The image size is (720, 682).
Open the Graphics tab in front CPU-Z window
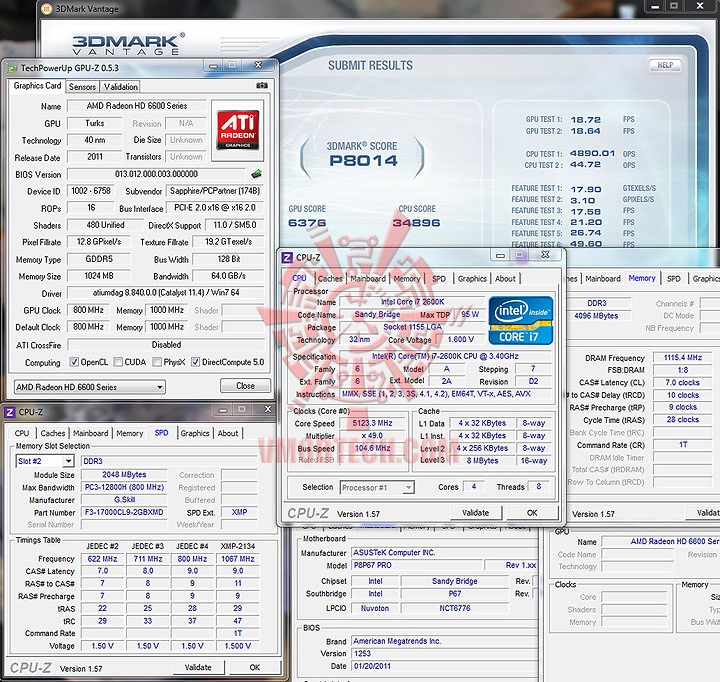(472, 279)
